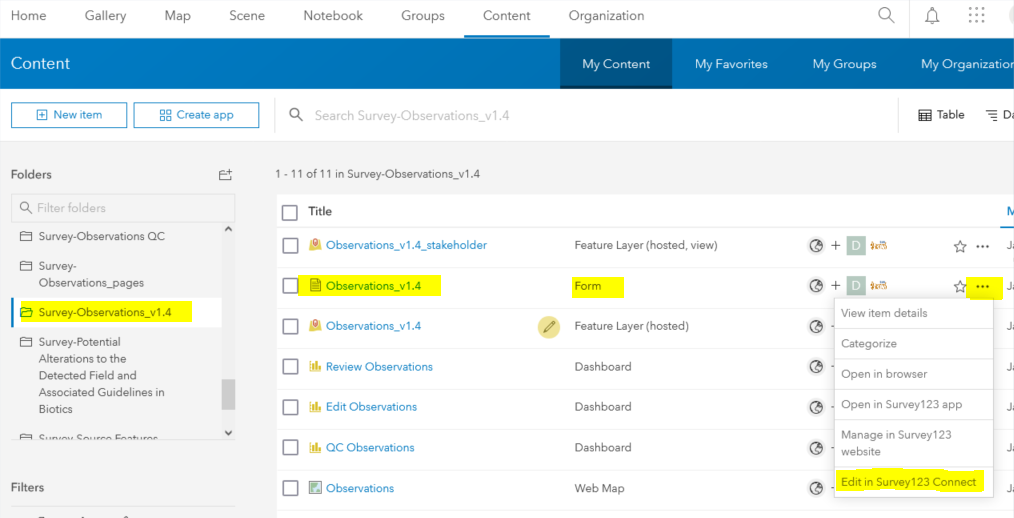
Task: Open more options for the Observations_v1.4 Form
Action: click(983, 286)
